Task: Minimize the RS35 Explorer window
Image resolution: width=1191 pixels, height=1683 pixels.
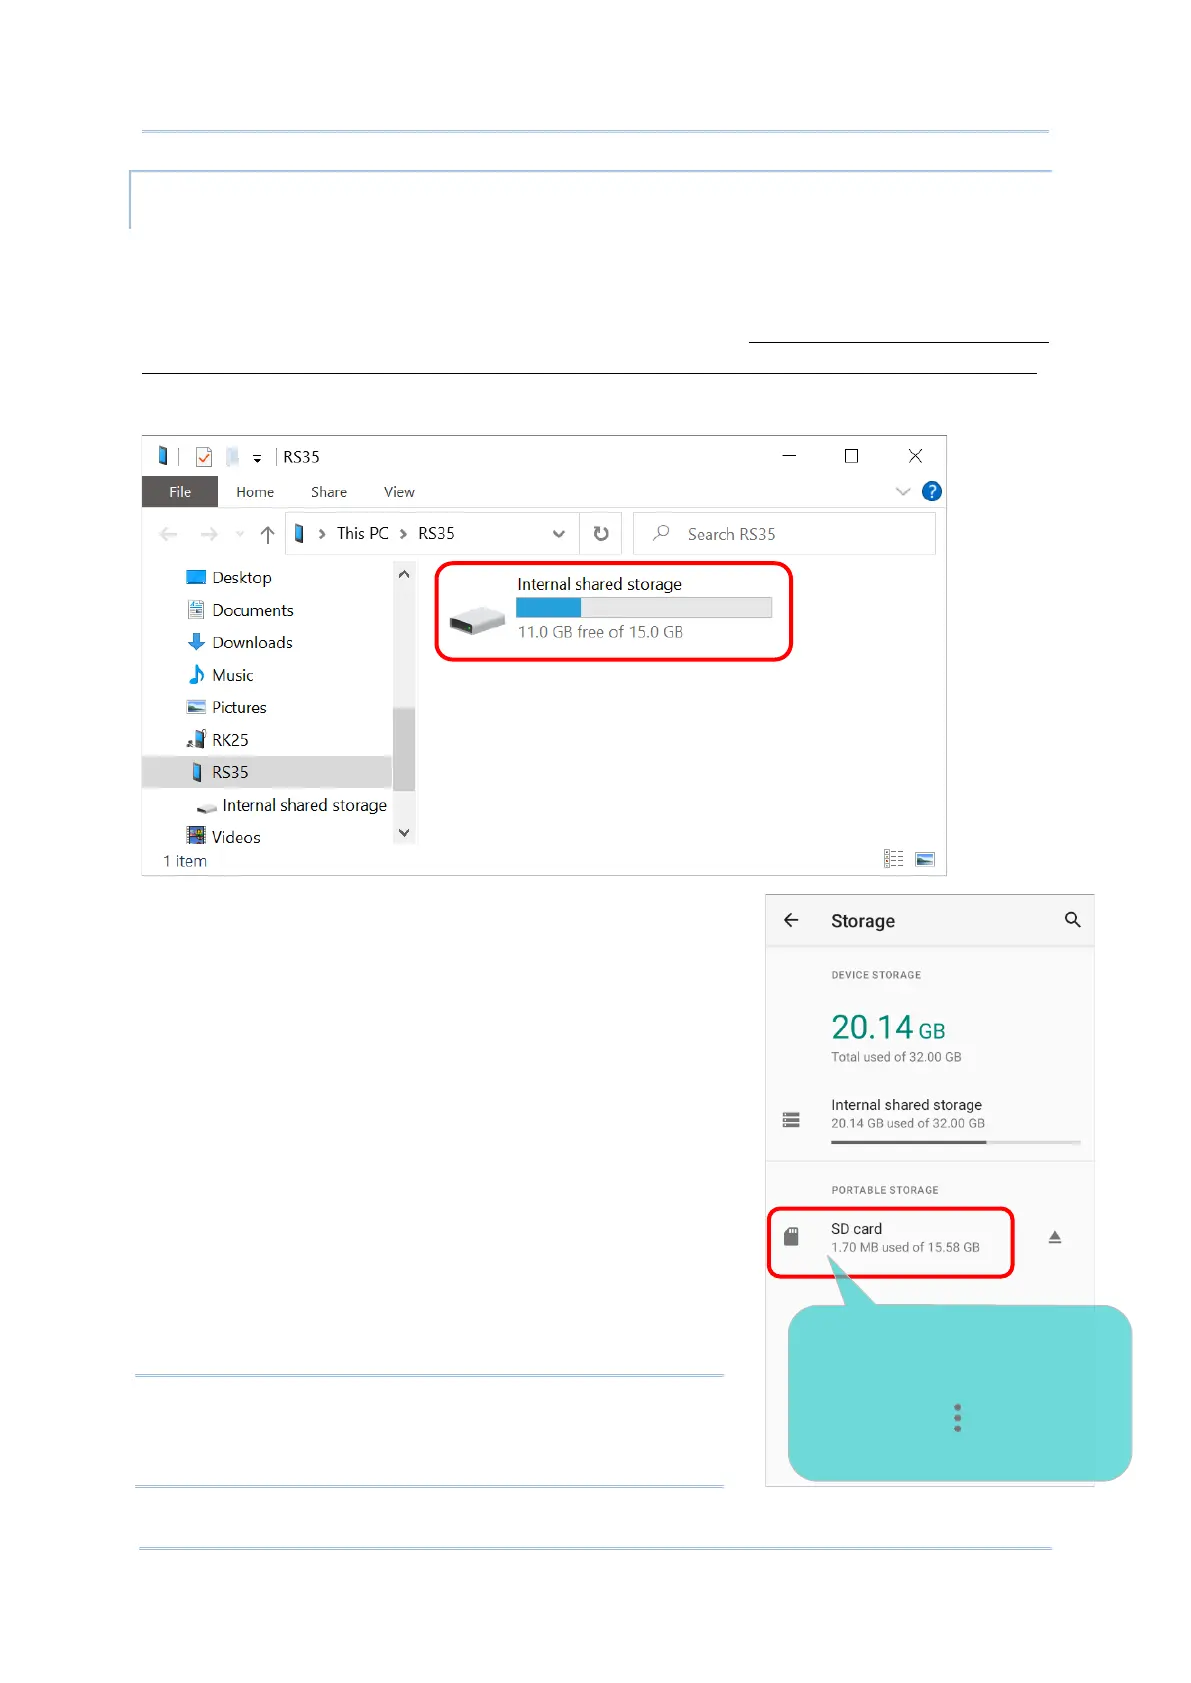Action: pyautogui.click(x=789, y=456)
